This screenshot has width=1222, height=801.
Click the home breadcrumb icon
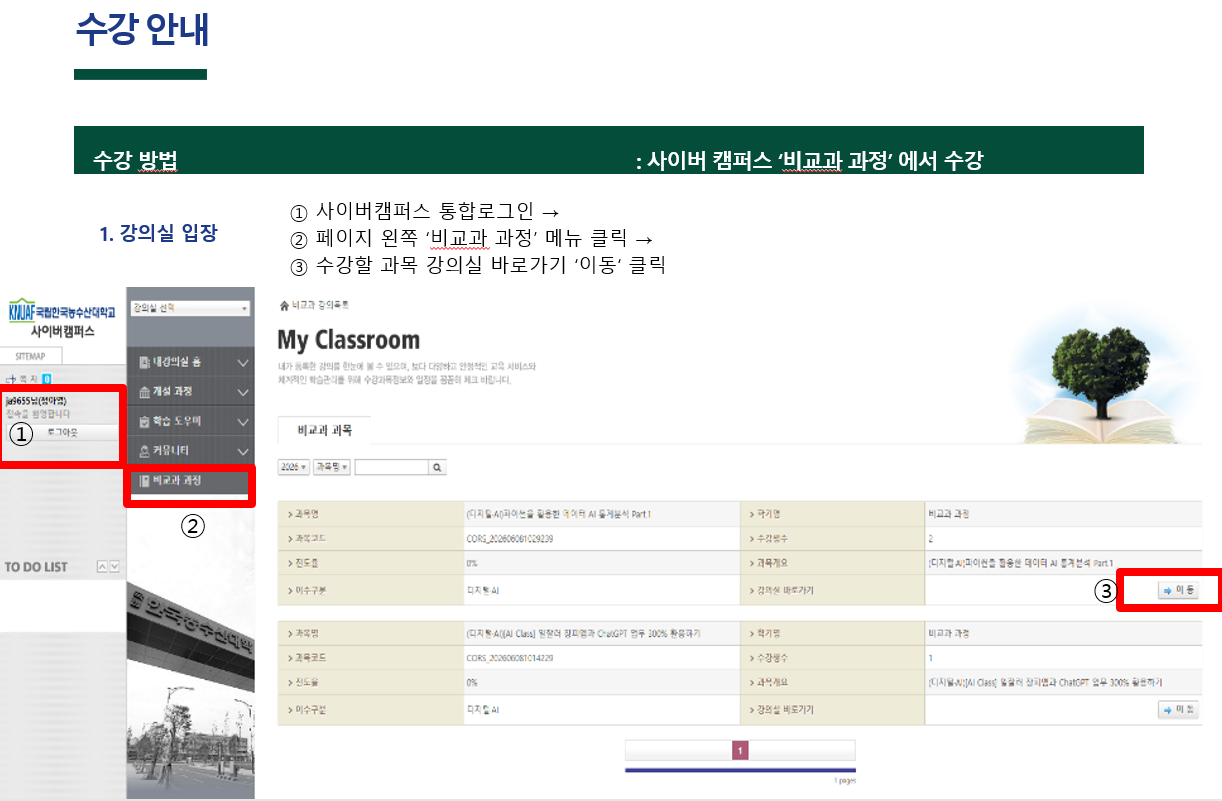pyautogui.click(x=284, y=304)
